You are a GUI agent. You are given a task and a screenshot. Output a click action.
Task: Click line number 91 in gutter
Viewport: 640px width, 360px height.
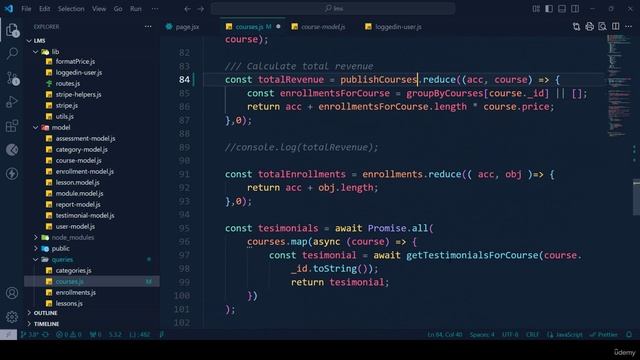coord(184,174)
